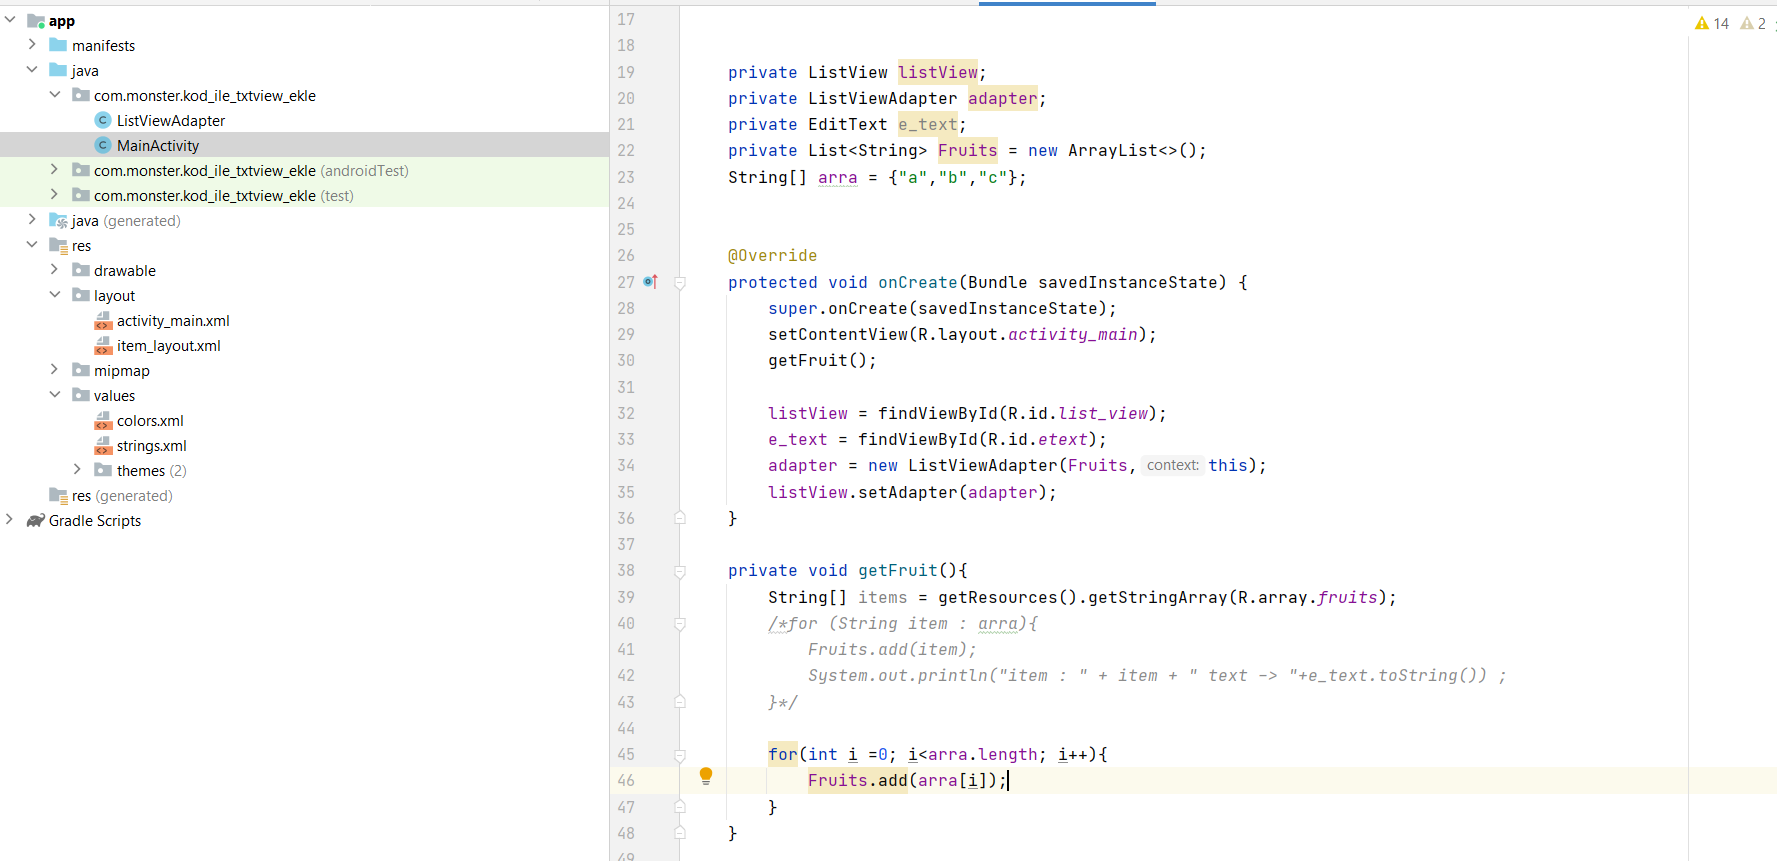Click 'listView.setAdapter(adapter);' on line 35
This screenshot has width=1777, height=861.
tap(912, 492)
